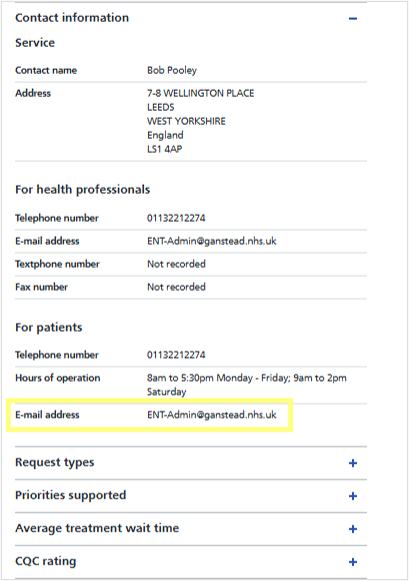The height and width of the screenshot is (581, 409).
Task: Select Textphone number Not recorded value
Action: (176, 264)
